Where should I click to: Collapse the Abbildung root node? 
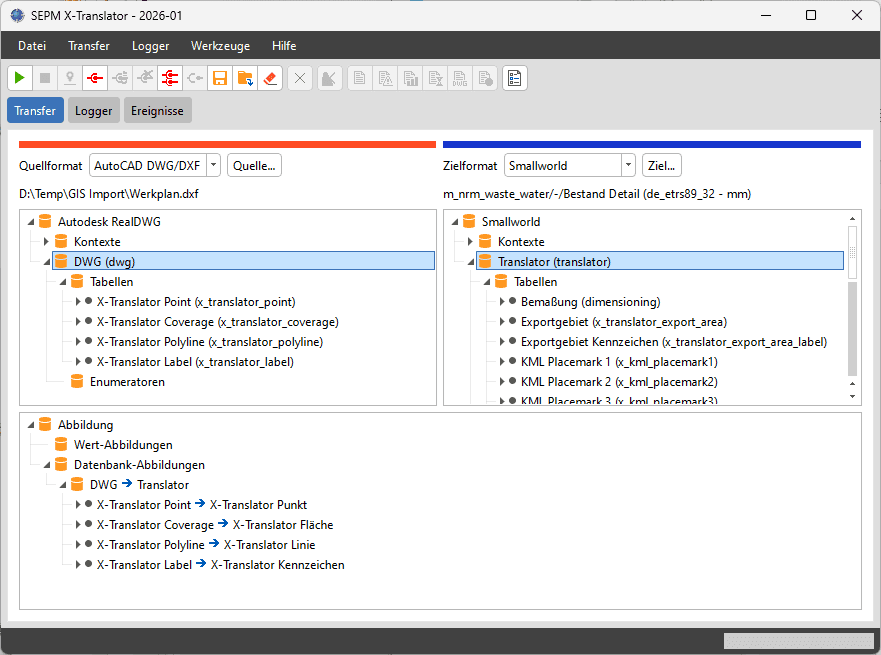coord(31,425)
